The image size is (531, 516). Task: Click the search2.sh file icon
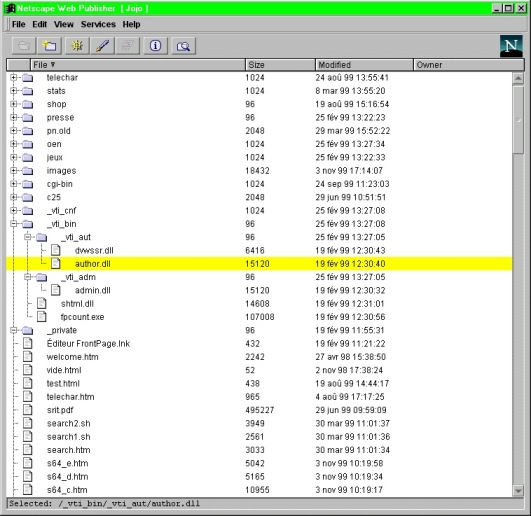click(x=28, y=423)
